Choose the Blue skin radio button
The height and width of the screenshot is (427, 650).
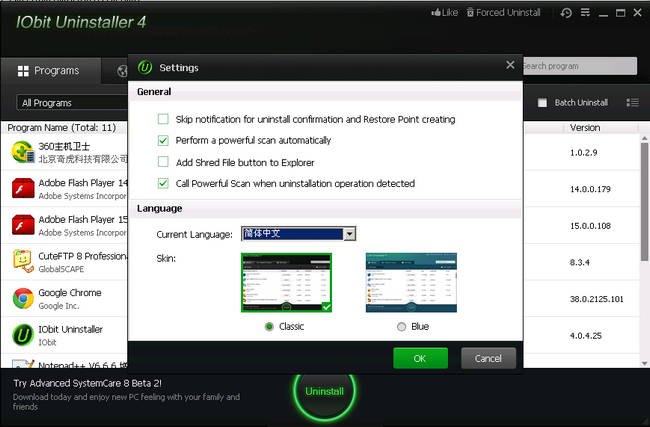(402, 326)
